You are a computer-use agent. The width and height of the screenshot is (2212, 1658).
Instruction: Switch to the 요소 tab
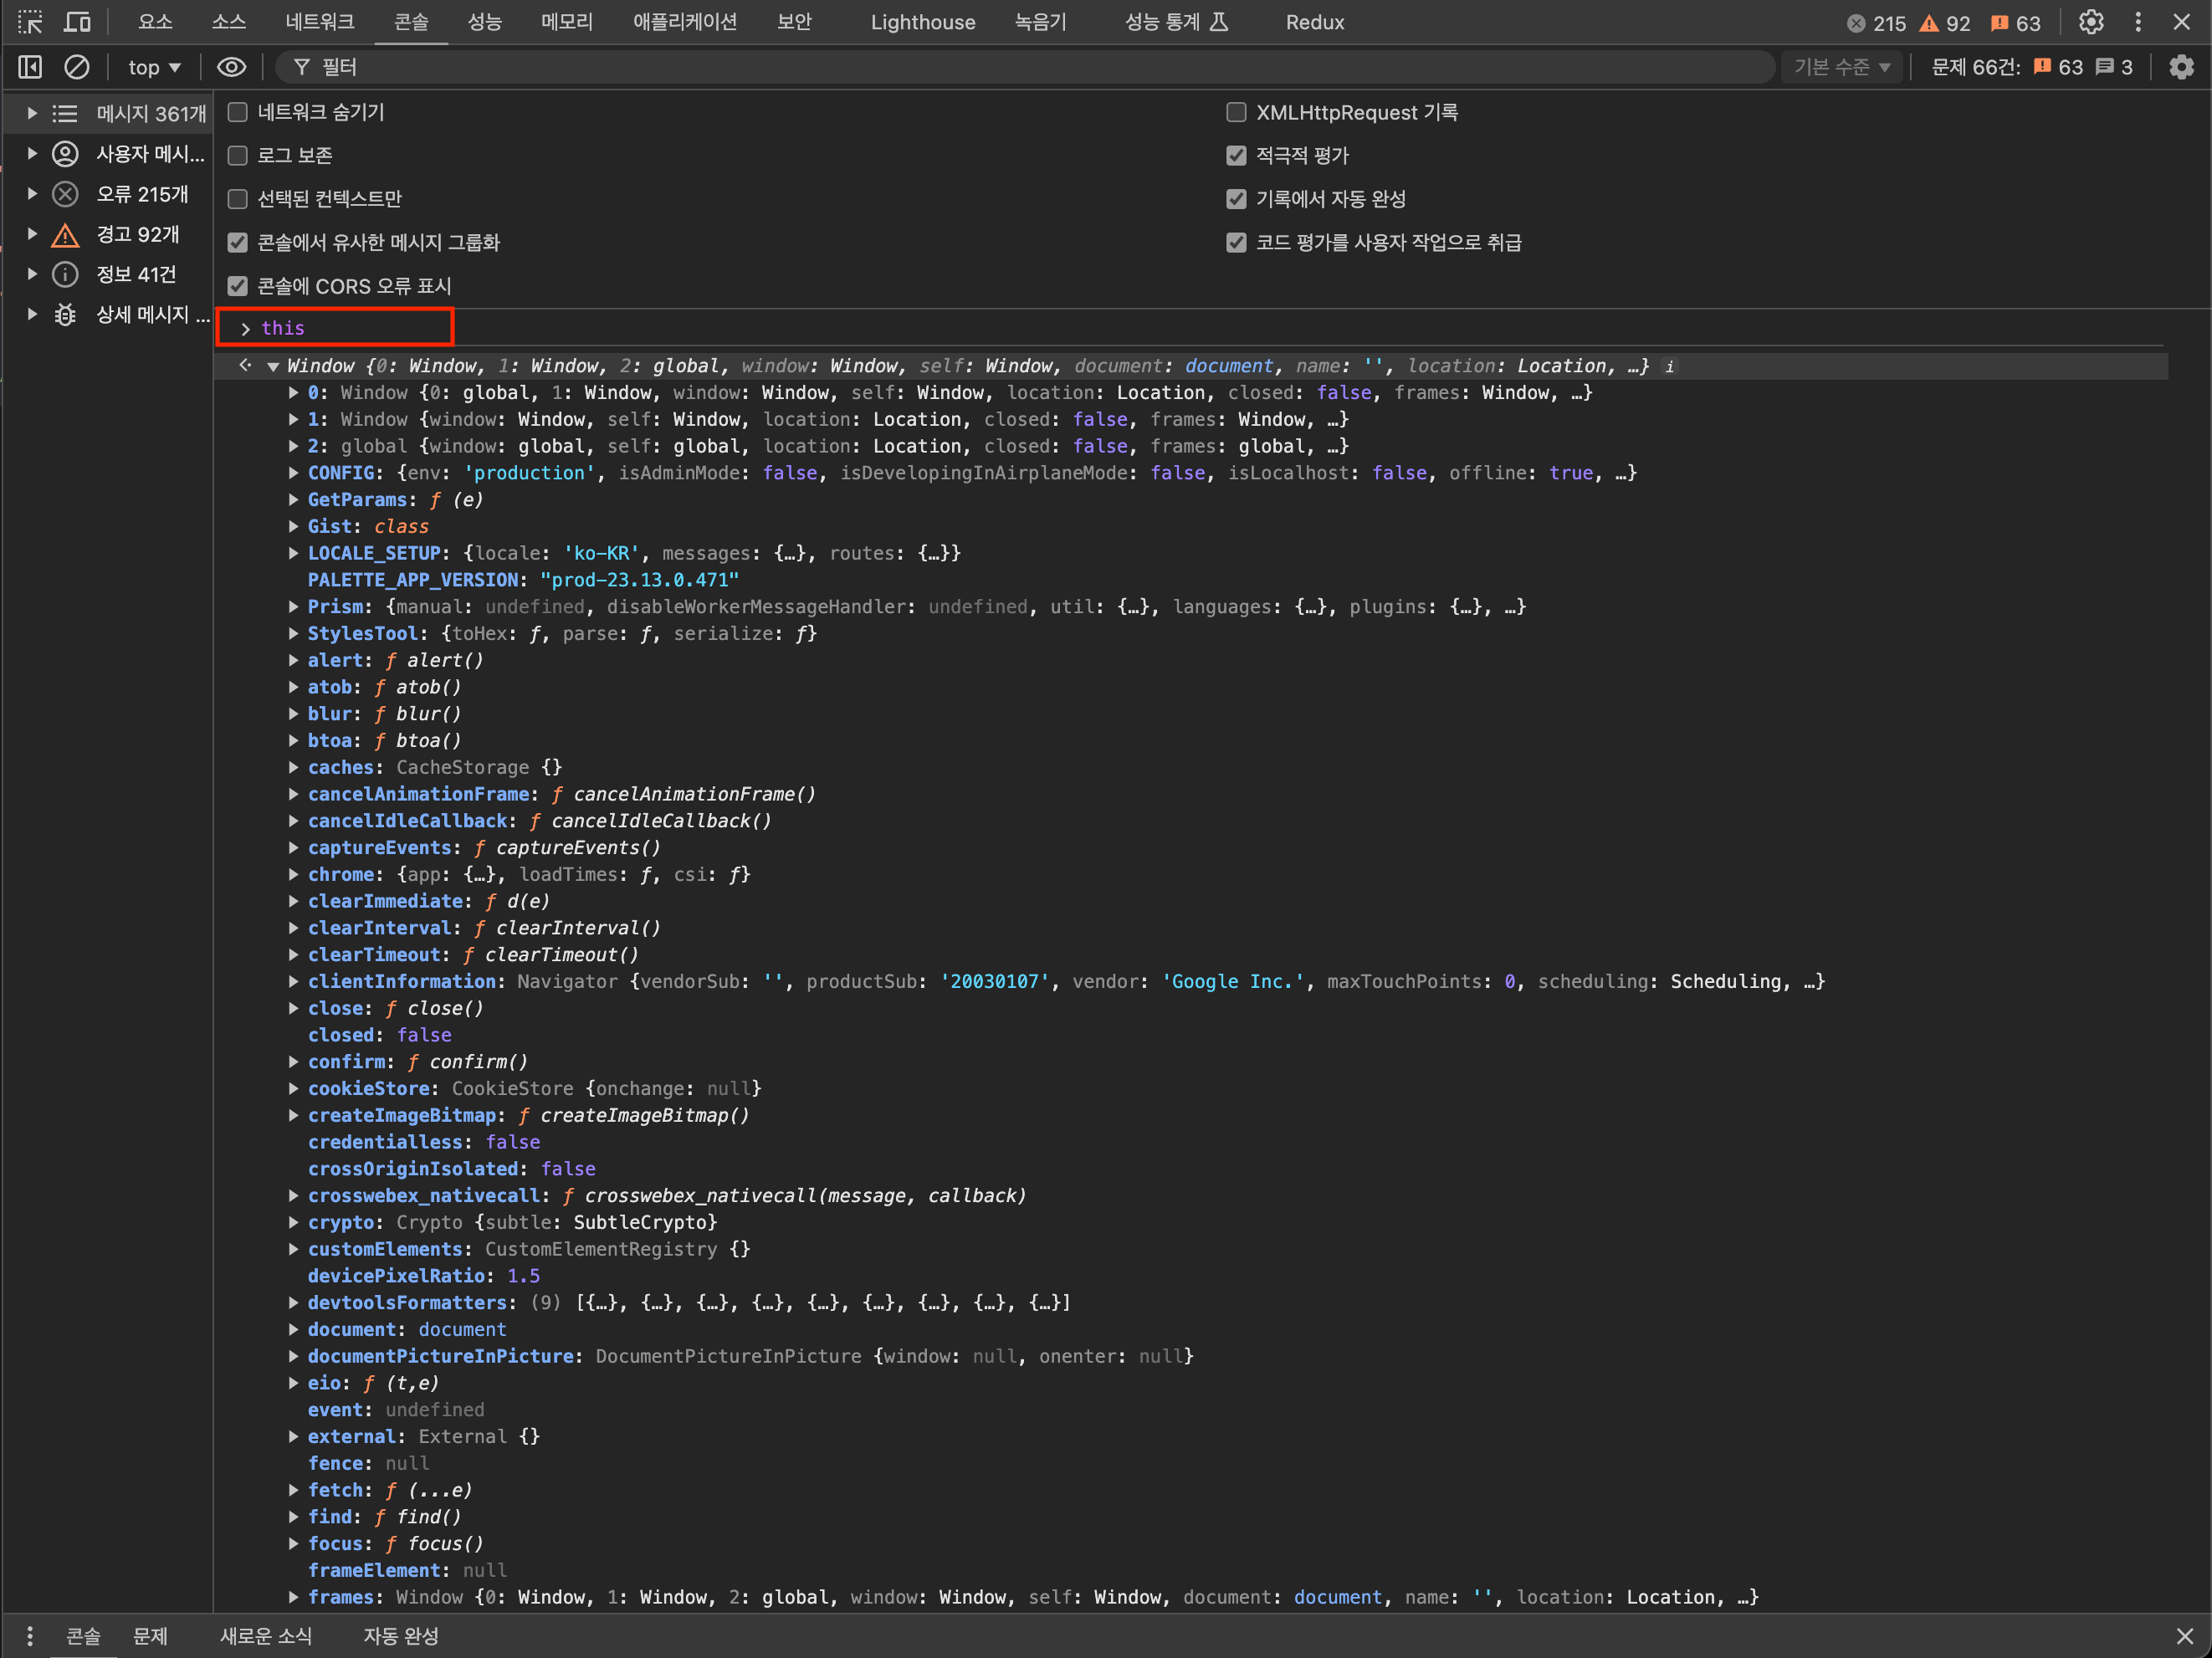click(155, 22)
